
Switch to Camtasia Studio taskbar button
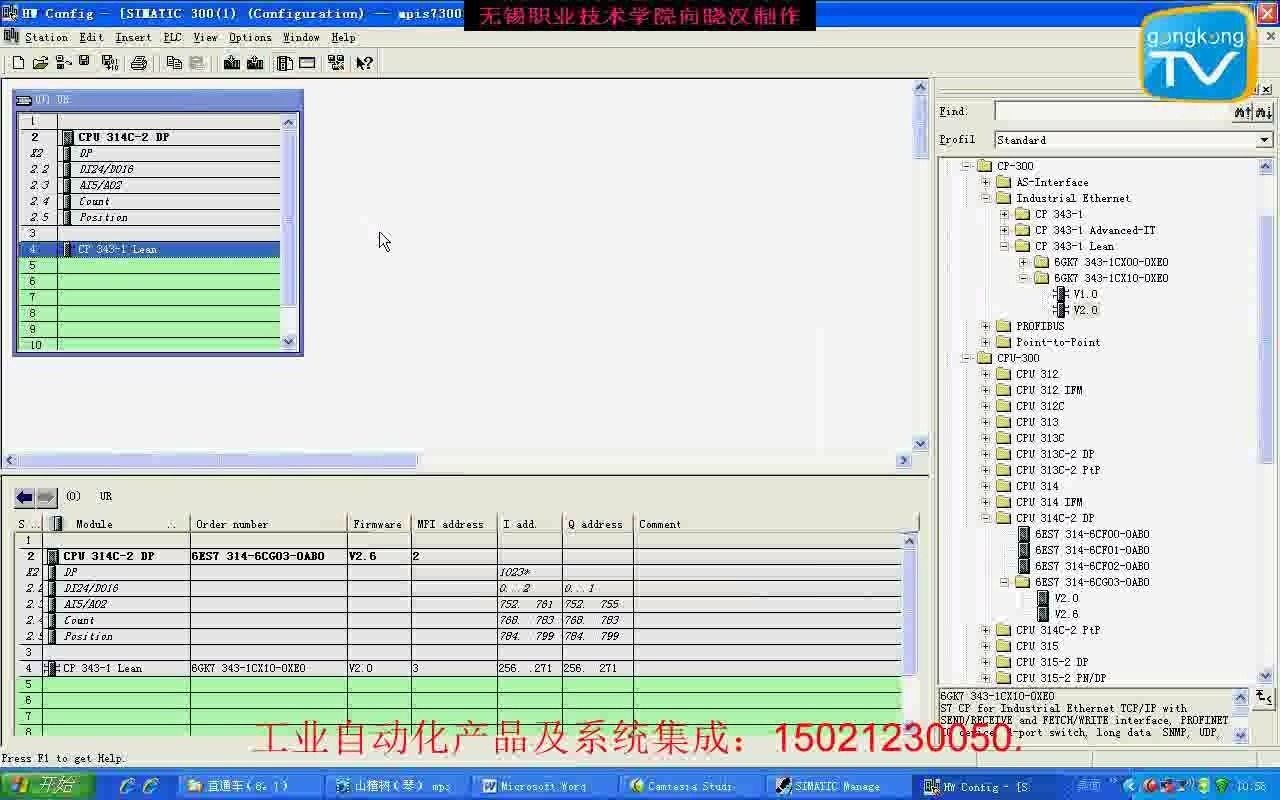tap(690, 786)
